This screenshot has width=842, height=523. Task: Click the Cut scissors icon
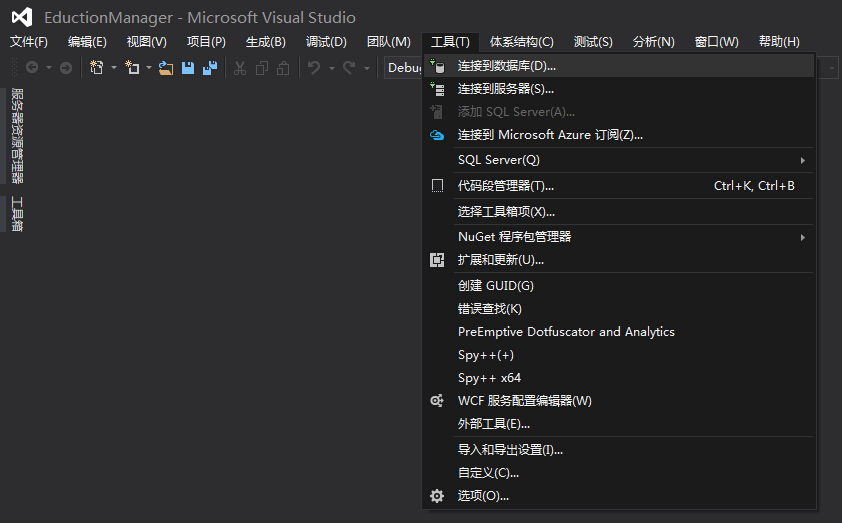pyautogui.click(x=239, y=68)
